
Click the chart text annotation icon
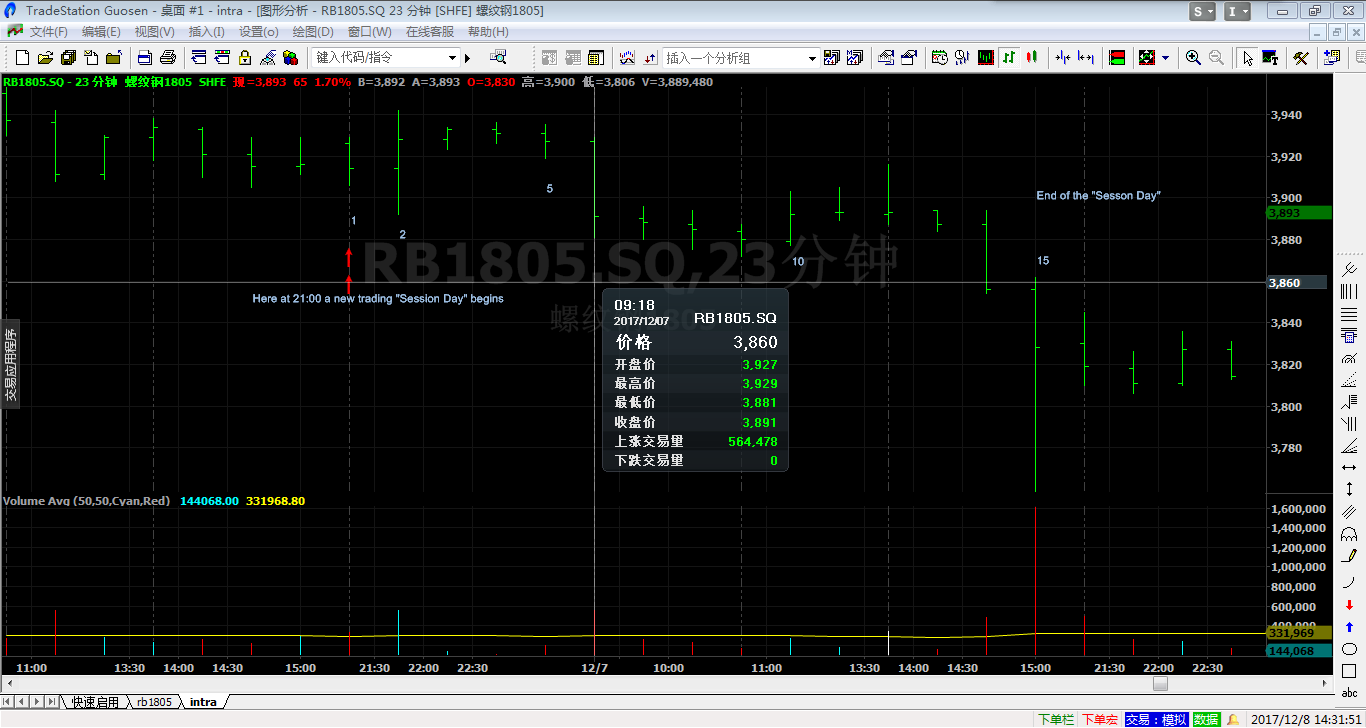coord(1270,58)
